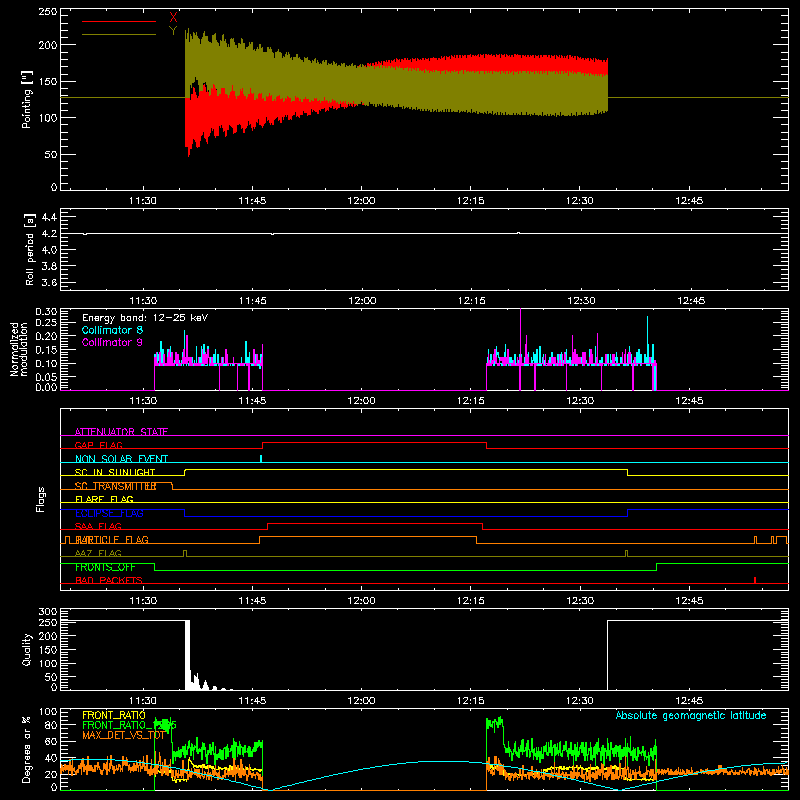Click the ATTENUATOR_STATE flag label
The image size is (800, 800).
point(121,432)
